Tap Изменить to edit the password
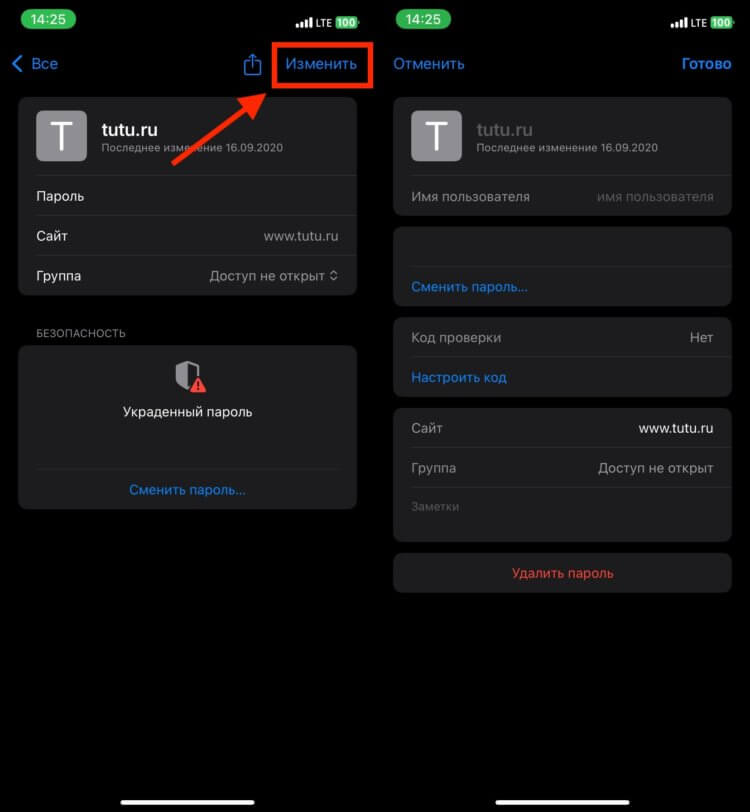Image resolution: width=750 pixels, height=812 pixels. pyautogui.click(x=321, y=64)
